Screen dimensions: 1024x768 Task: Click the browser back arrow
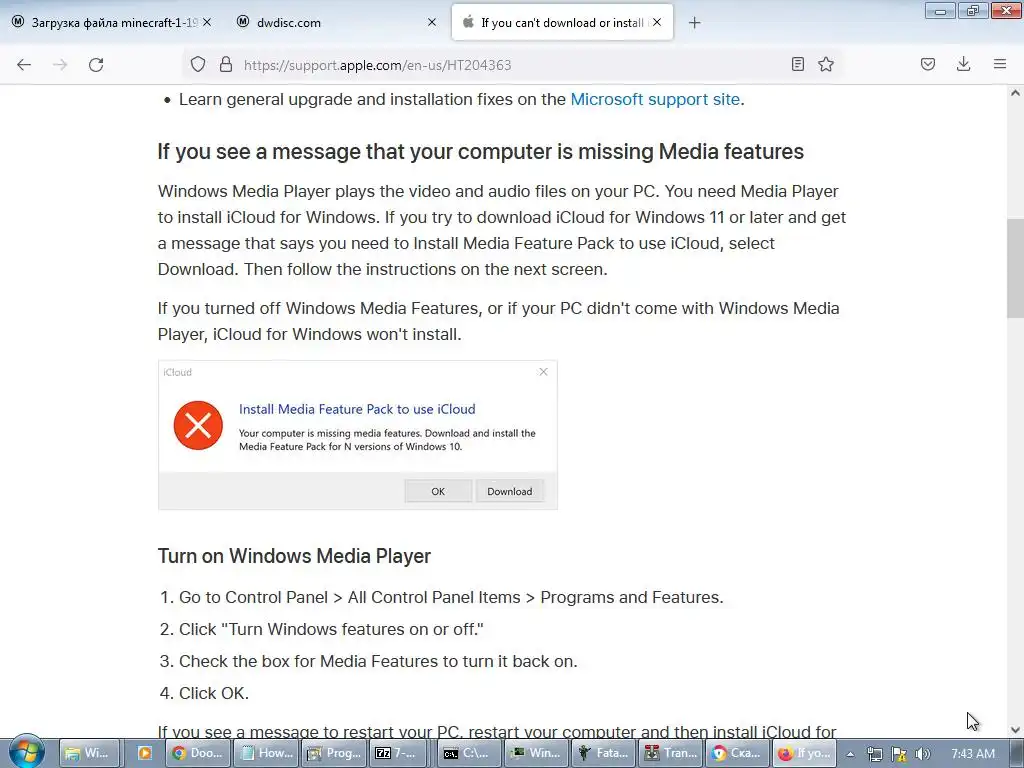(24, 64)
